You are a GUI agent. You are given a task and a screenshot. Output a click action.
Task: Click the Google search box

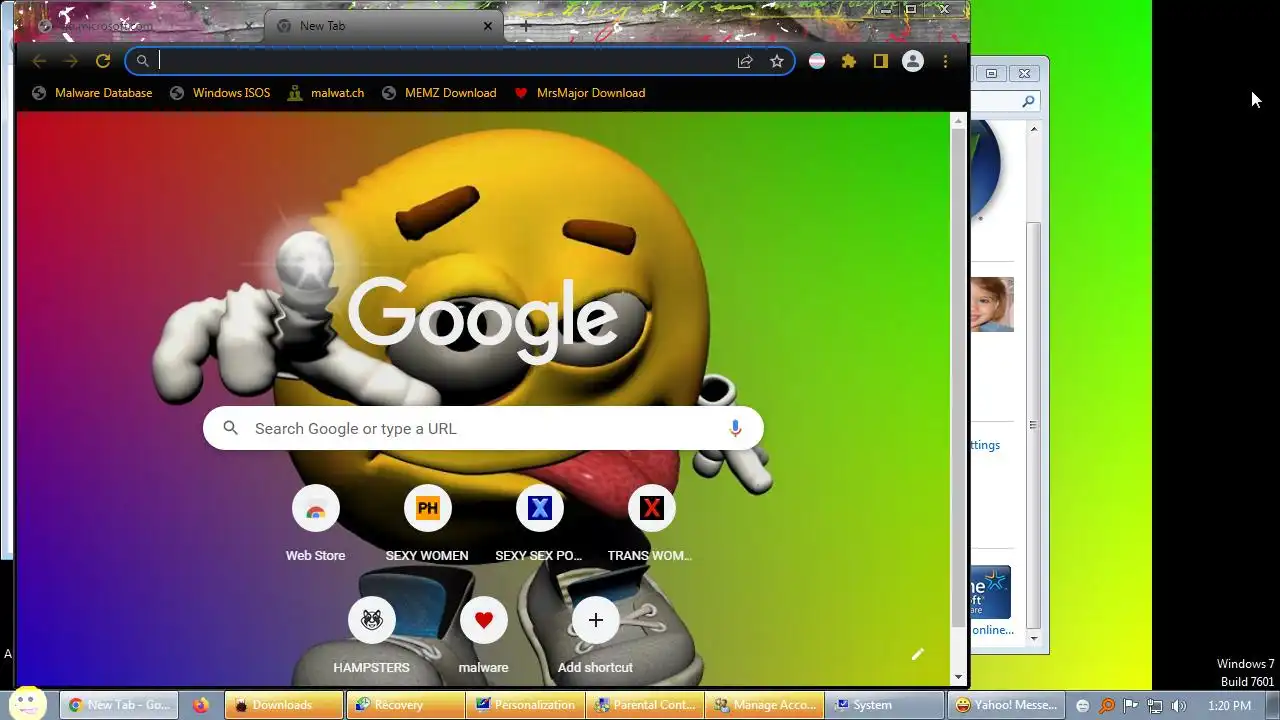(483, 428)
